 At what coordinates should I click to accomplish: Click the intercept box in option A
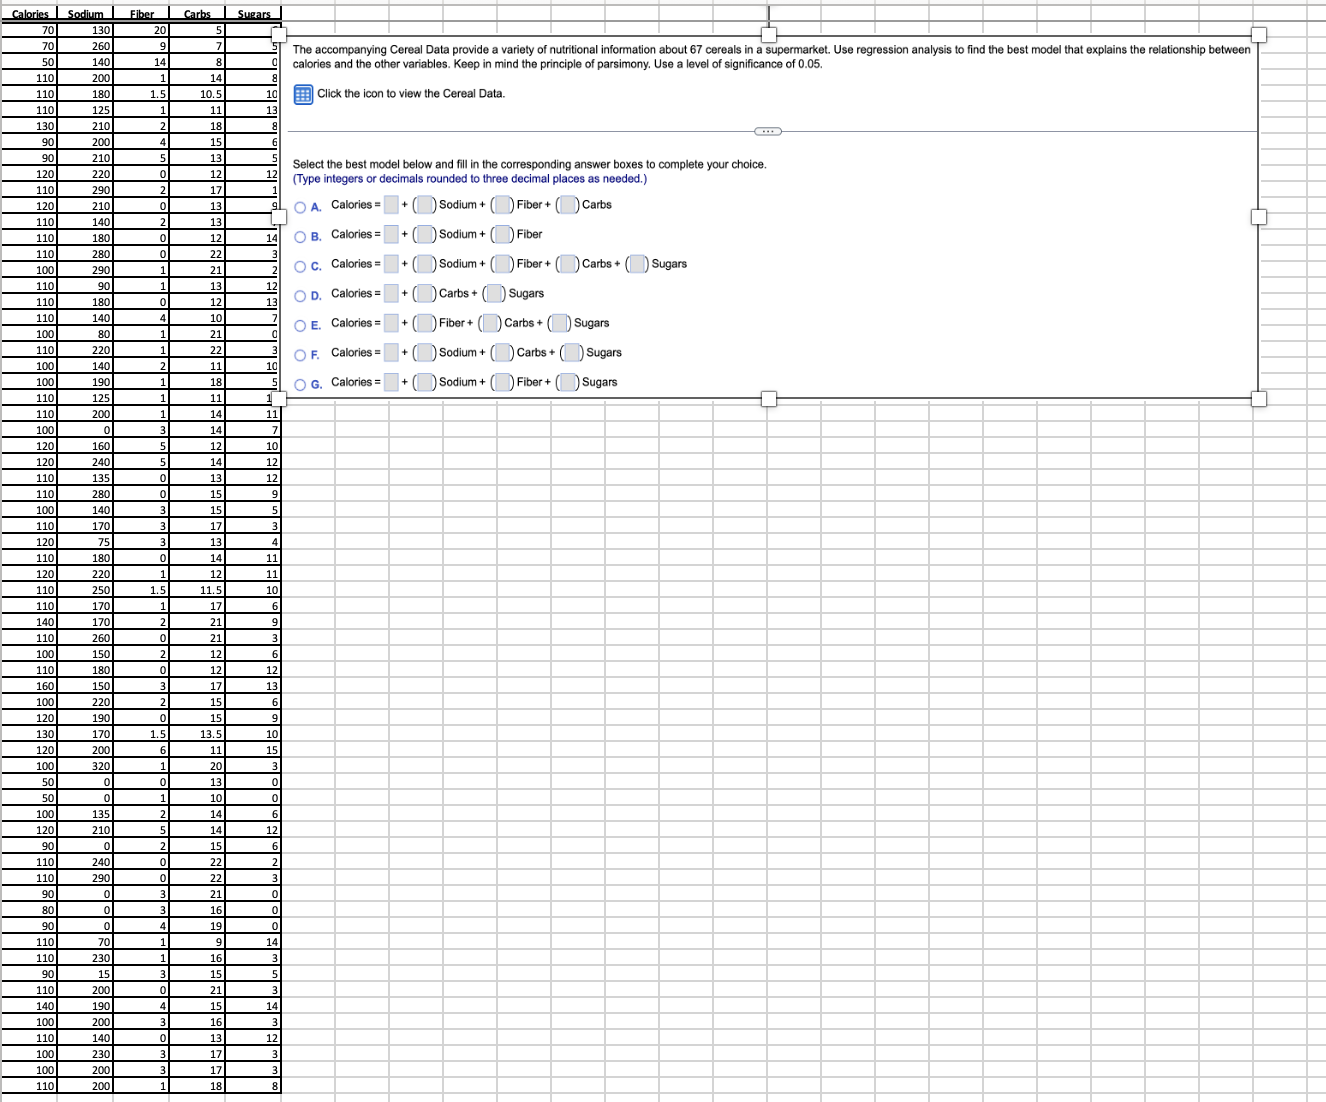[391, 205]
